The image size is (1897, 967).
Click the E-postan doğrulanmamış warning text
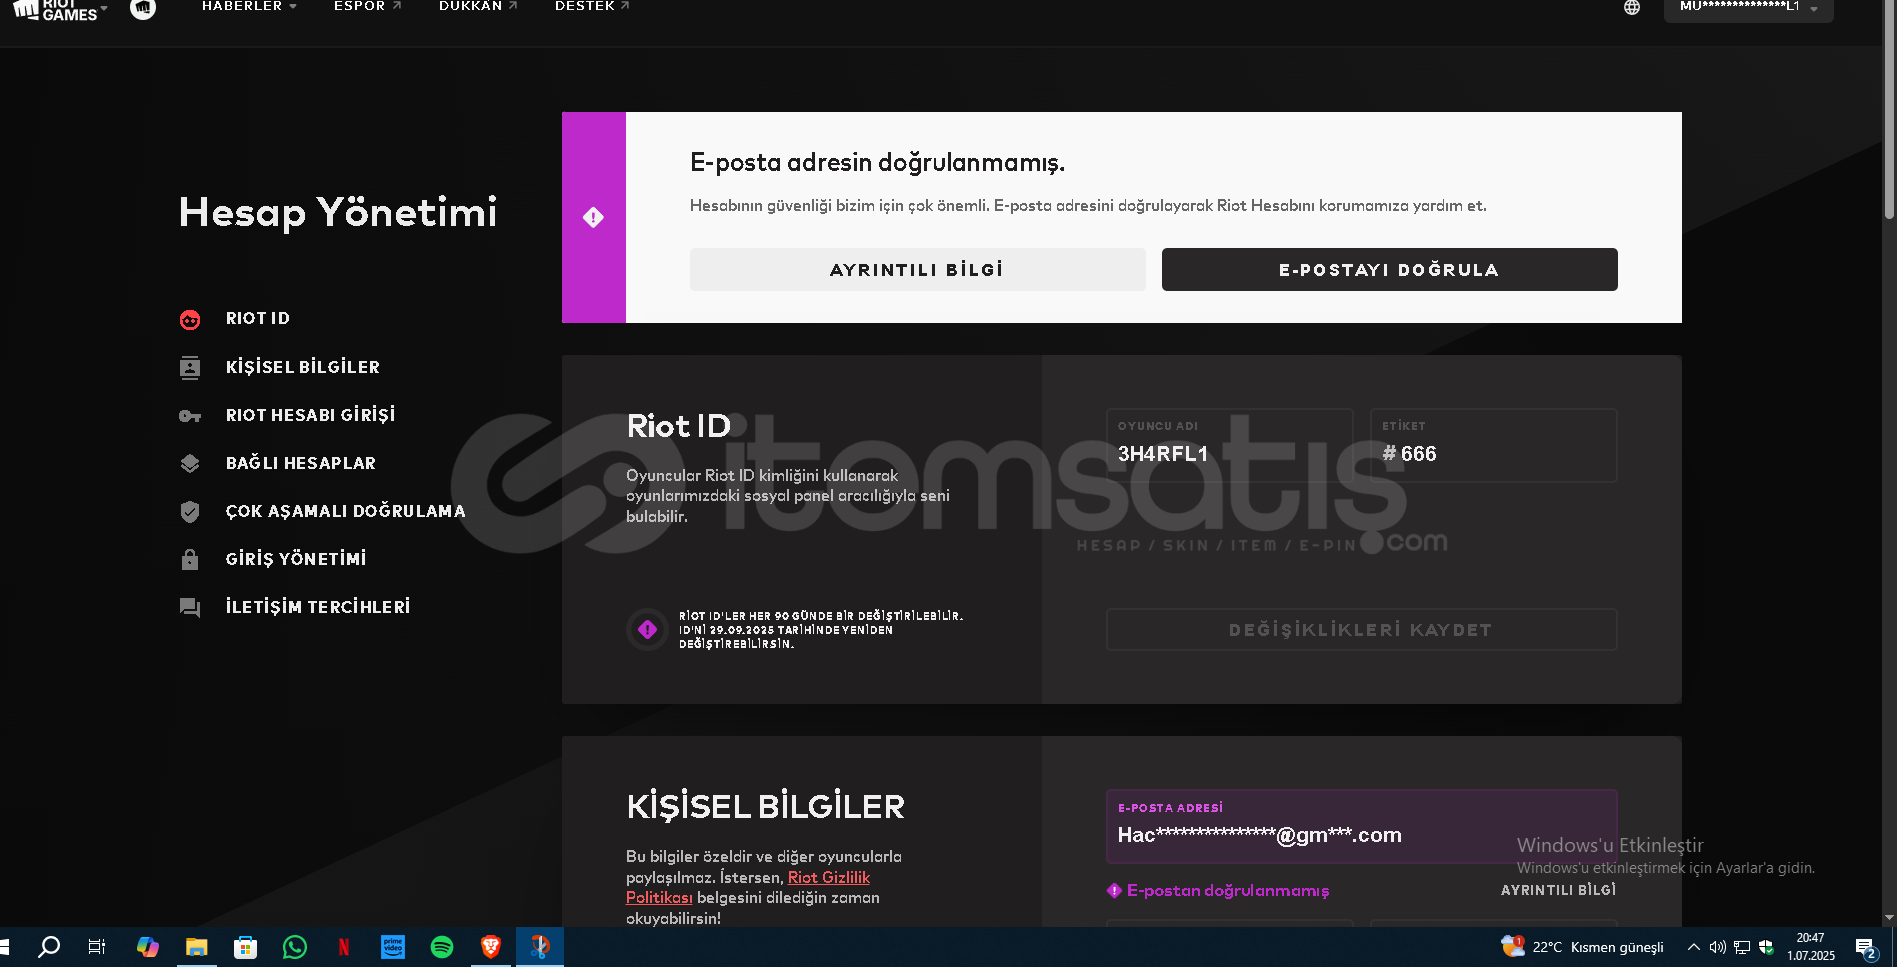coord(1228,891)
